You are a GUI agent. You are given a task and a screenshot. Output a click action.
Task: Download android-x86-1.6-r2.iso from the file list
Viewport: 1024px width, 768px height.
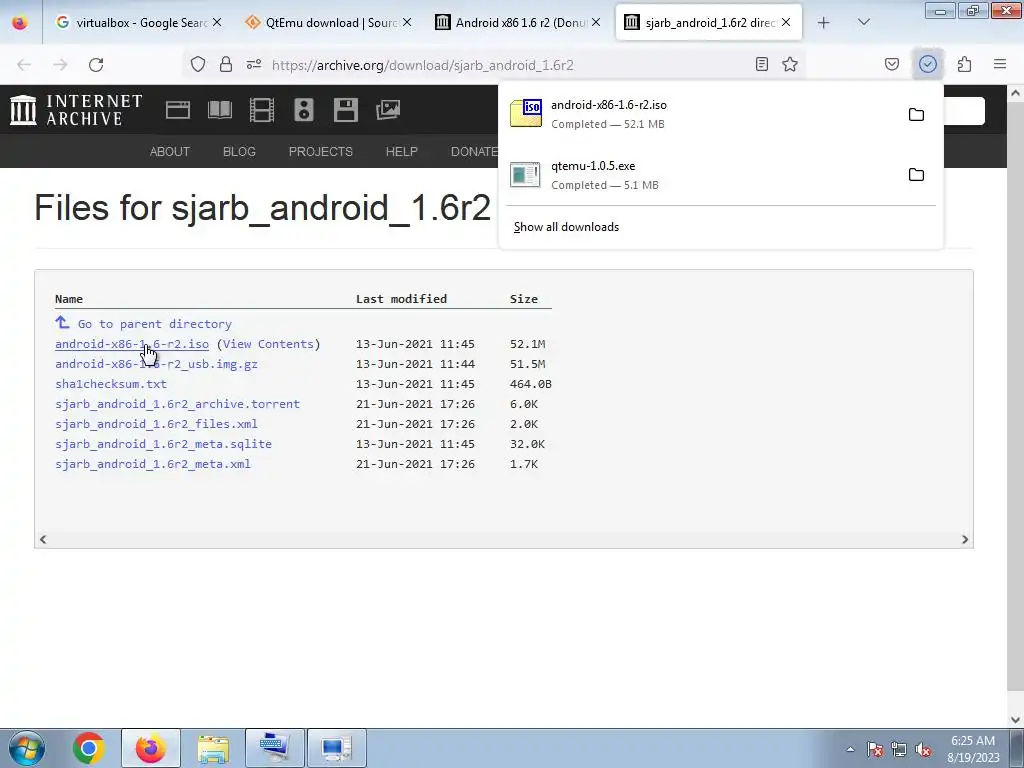tap(132, 344)
